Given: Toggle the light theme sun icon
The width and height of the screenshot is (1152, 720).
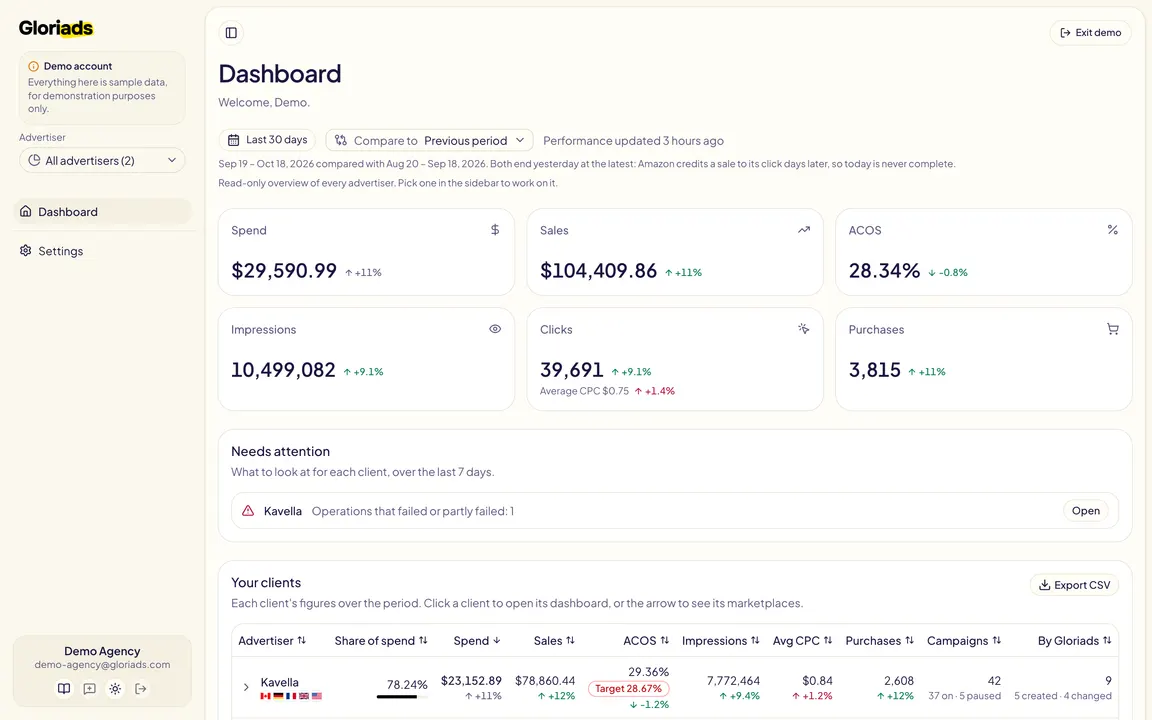Looking at the screenshot, I should click(x=115, y=688).
